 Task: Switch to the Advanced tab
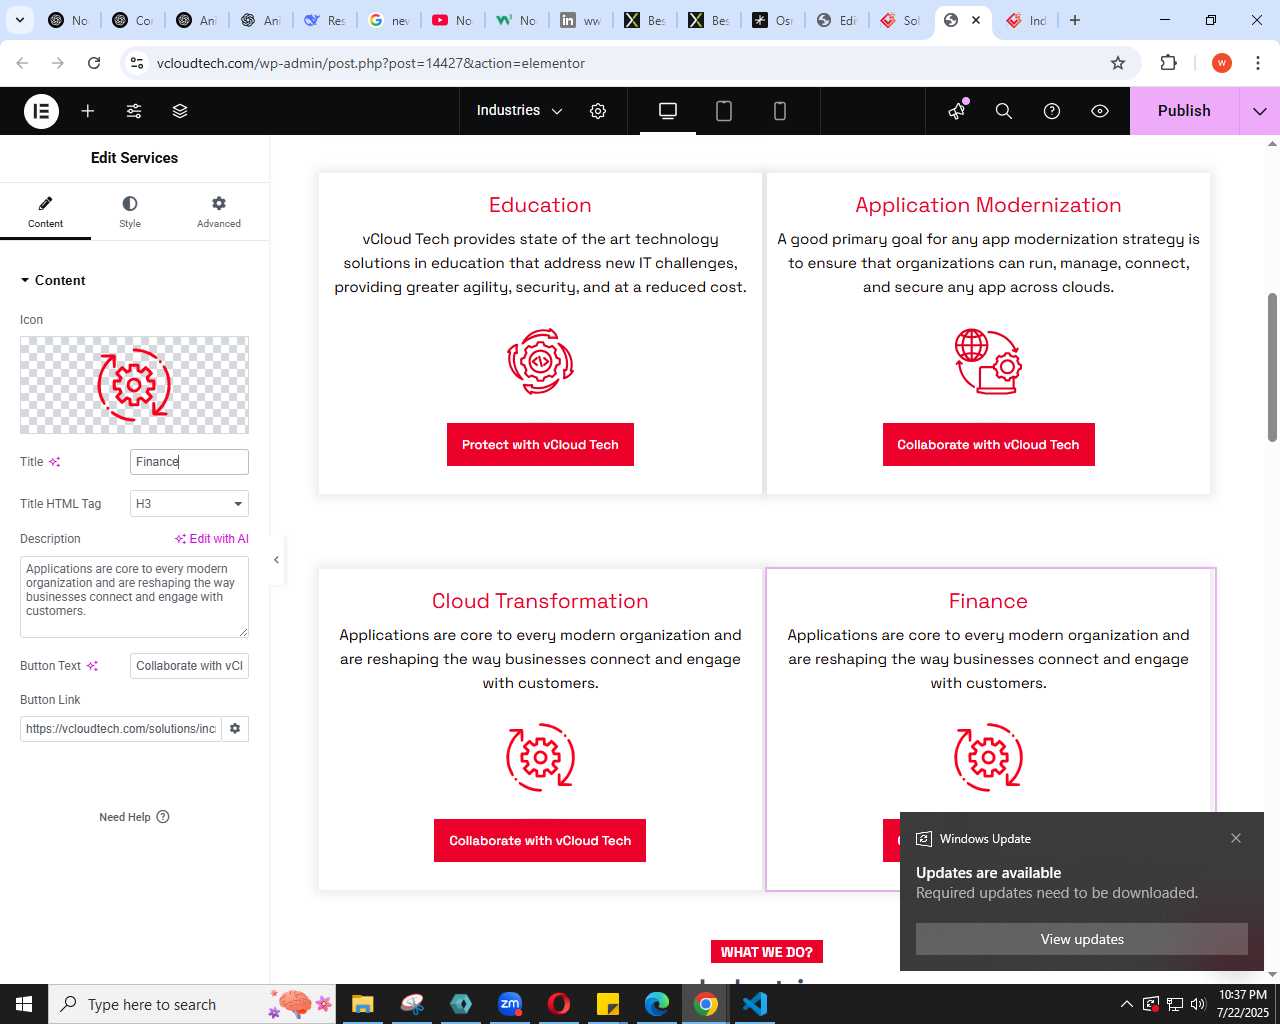click(219, 212)
